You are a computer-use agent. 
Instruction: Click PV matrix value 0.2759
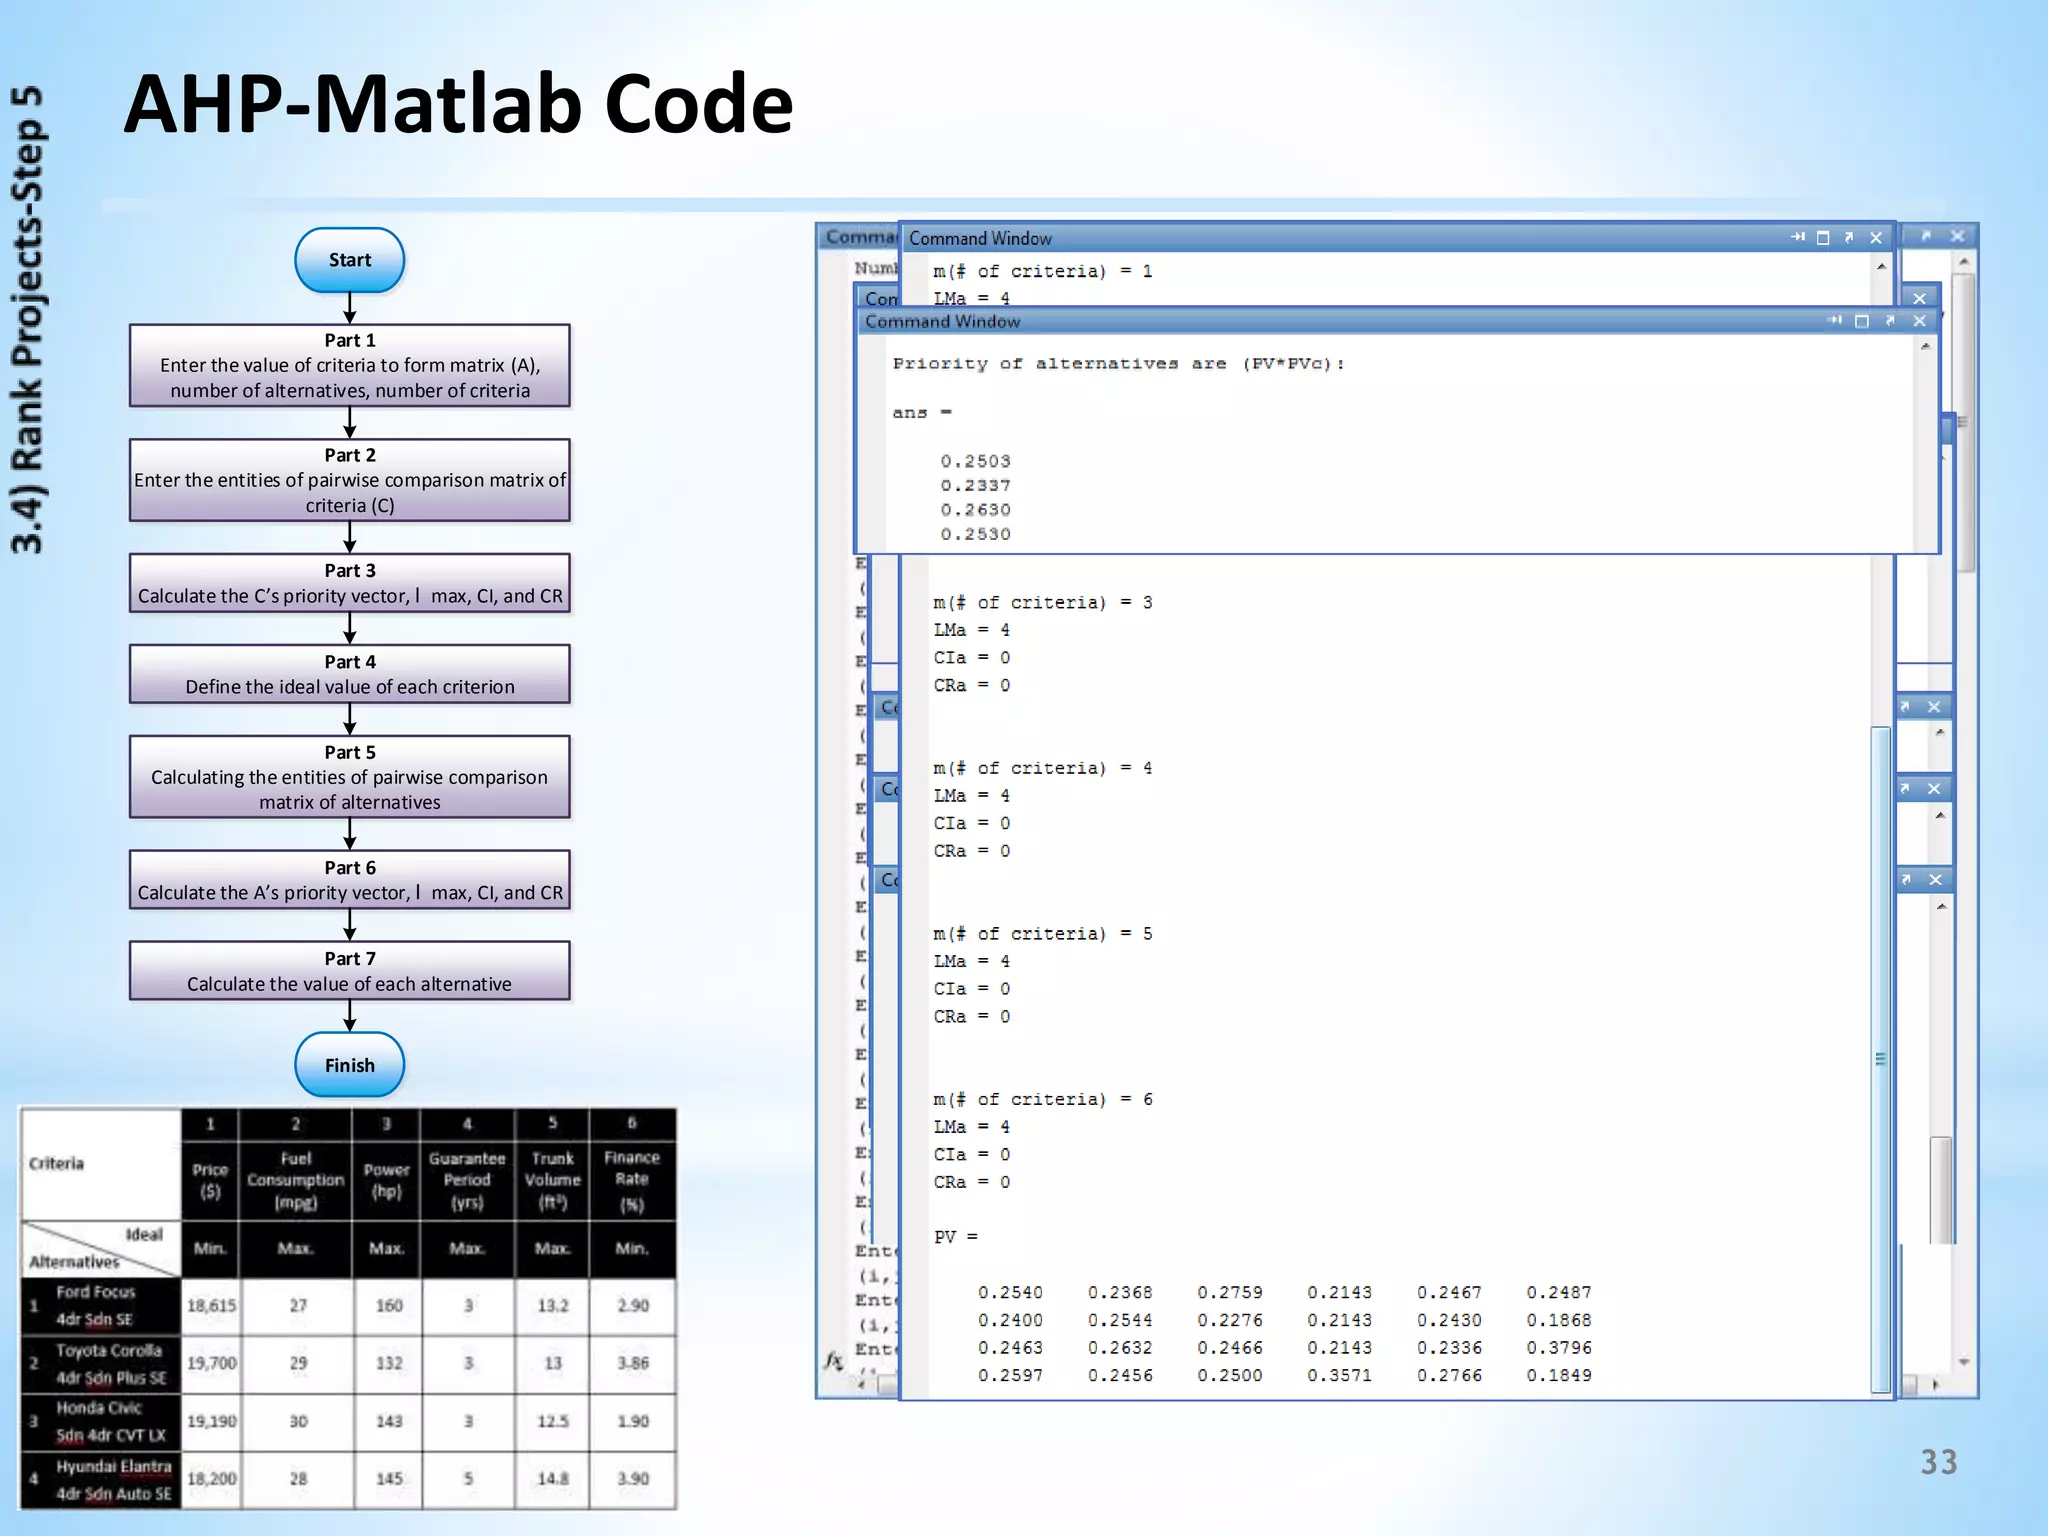[1230, 1293]
